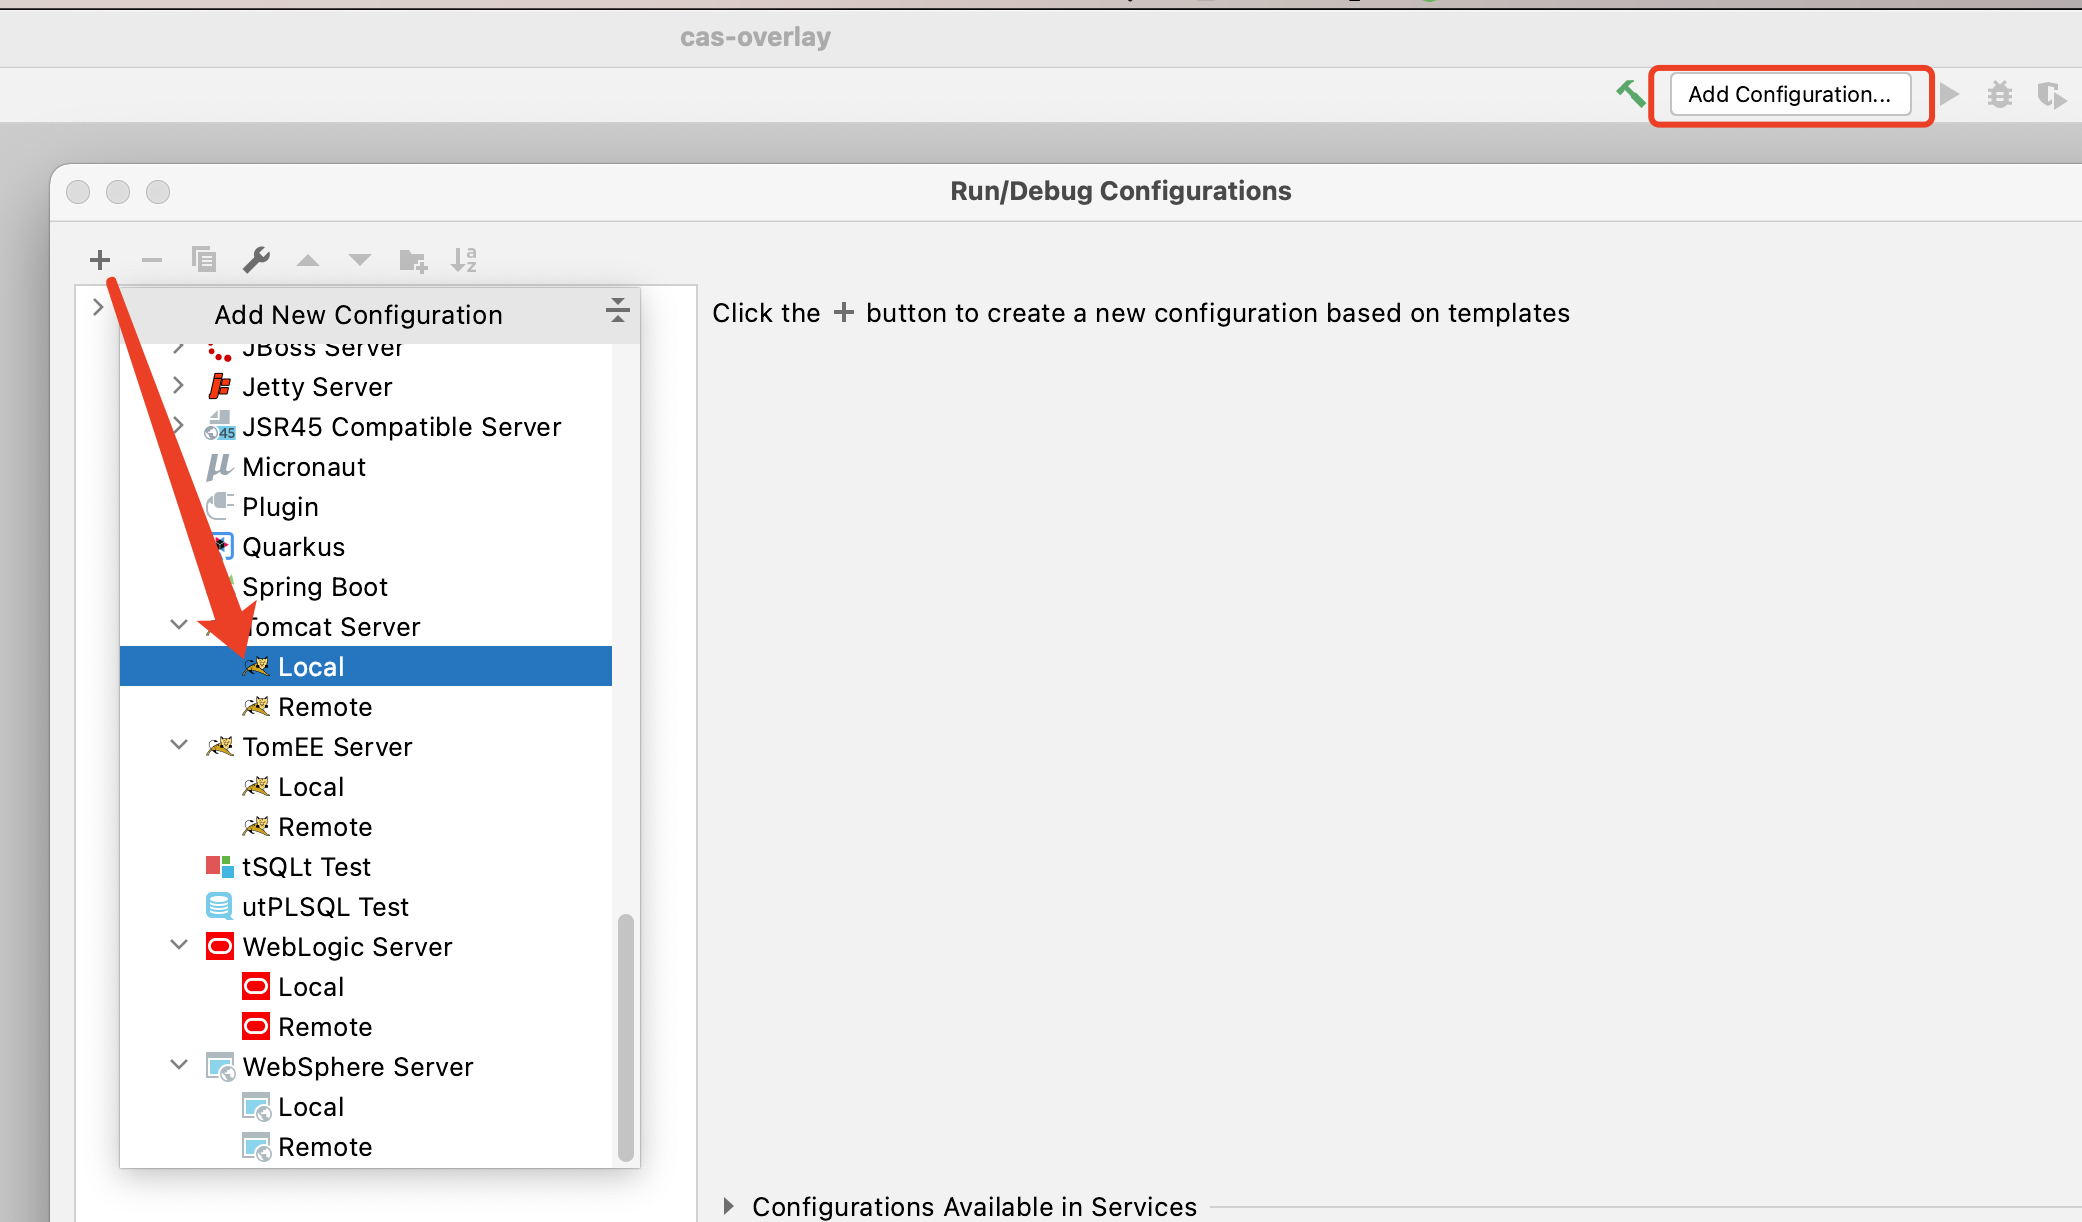
Task: Click the move configuration down arrow icon
Action: click(x=361, y=259)
